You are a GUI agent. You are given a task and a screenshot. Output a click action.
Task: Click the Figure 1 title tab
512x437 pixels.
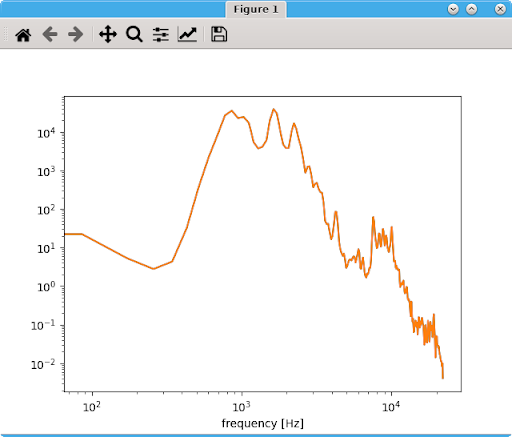(256, 9)
